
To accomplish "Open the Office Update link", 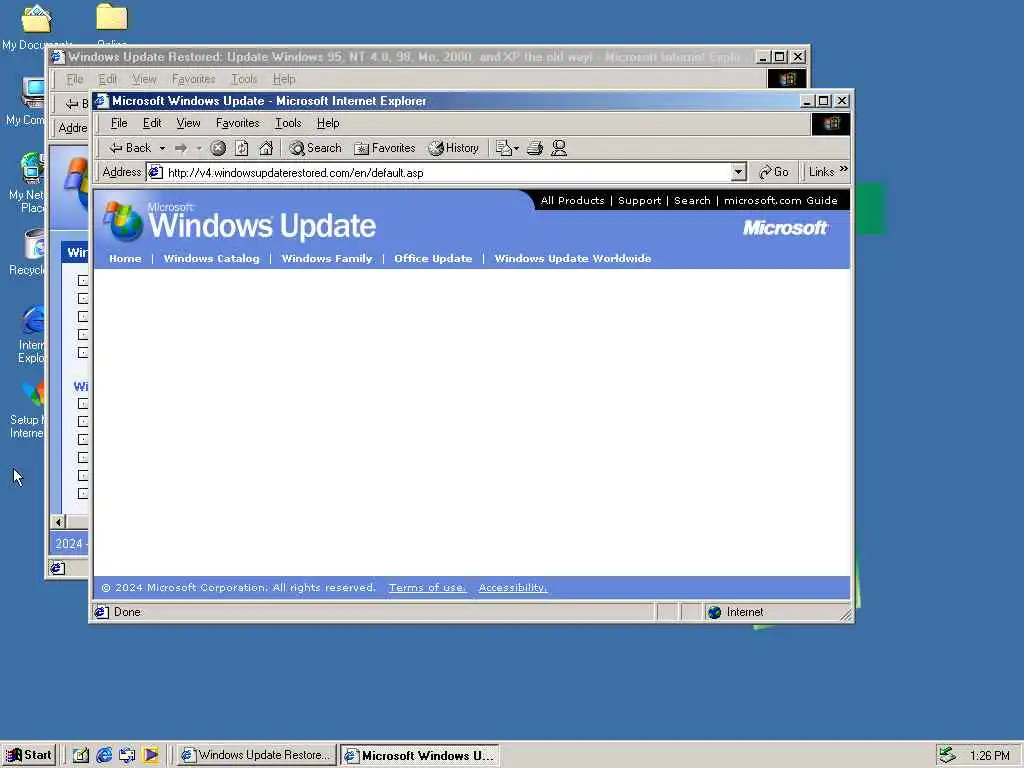I will coord(433,259).
